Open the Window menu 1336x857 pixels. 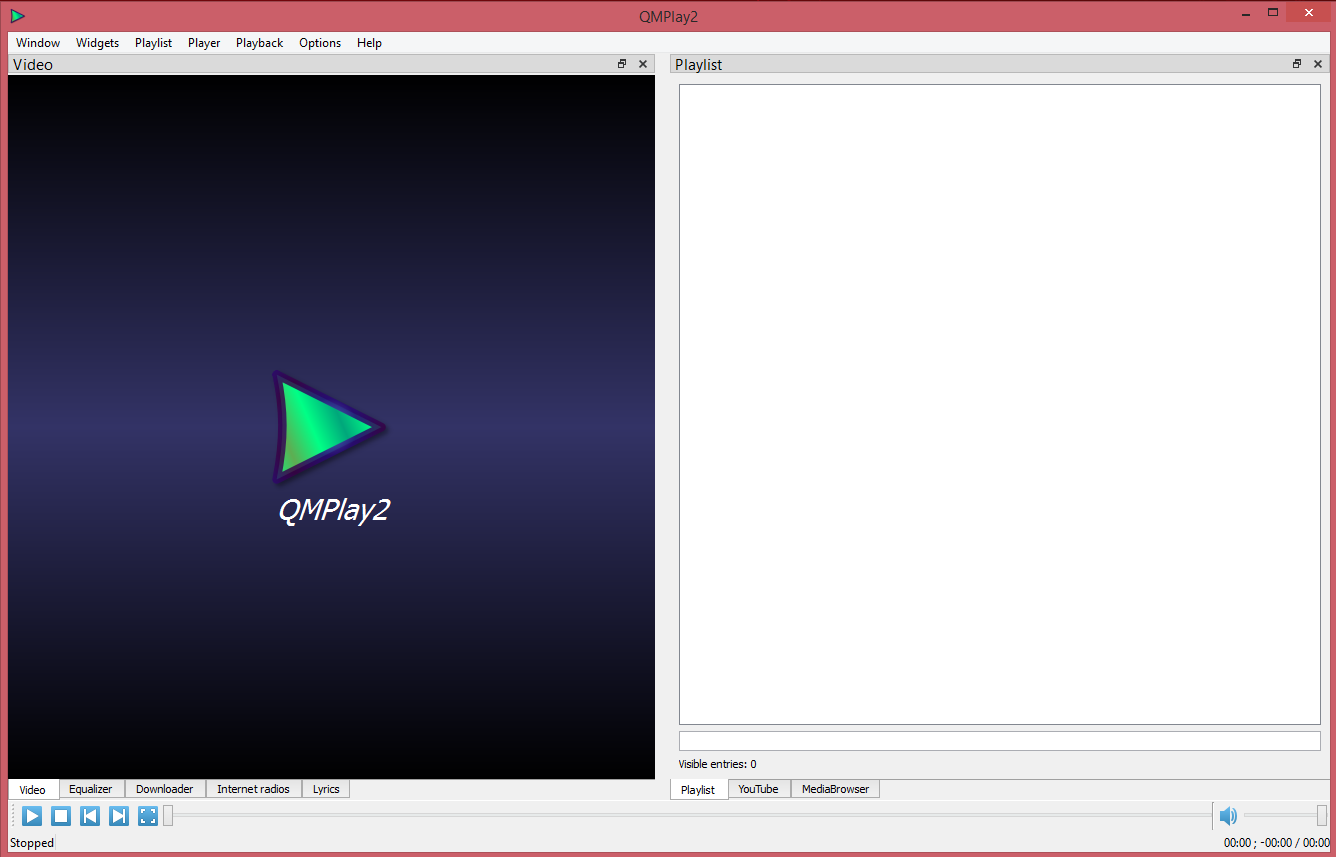38,43
